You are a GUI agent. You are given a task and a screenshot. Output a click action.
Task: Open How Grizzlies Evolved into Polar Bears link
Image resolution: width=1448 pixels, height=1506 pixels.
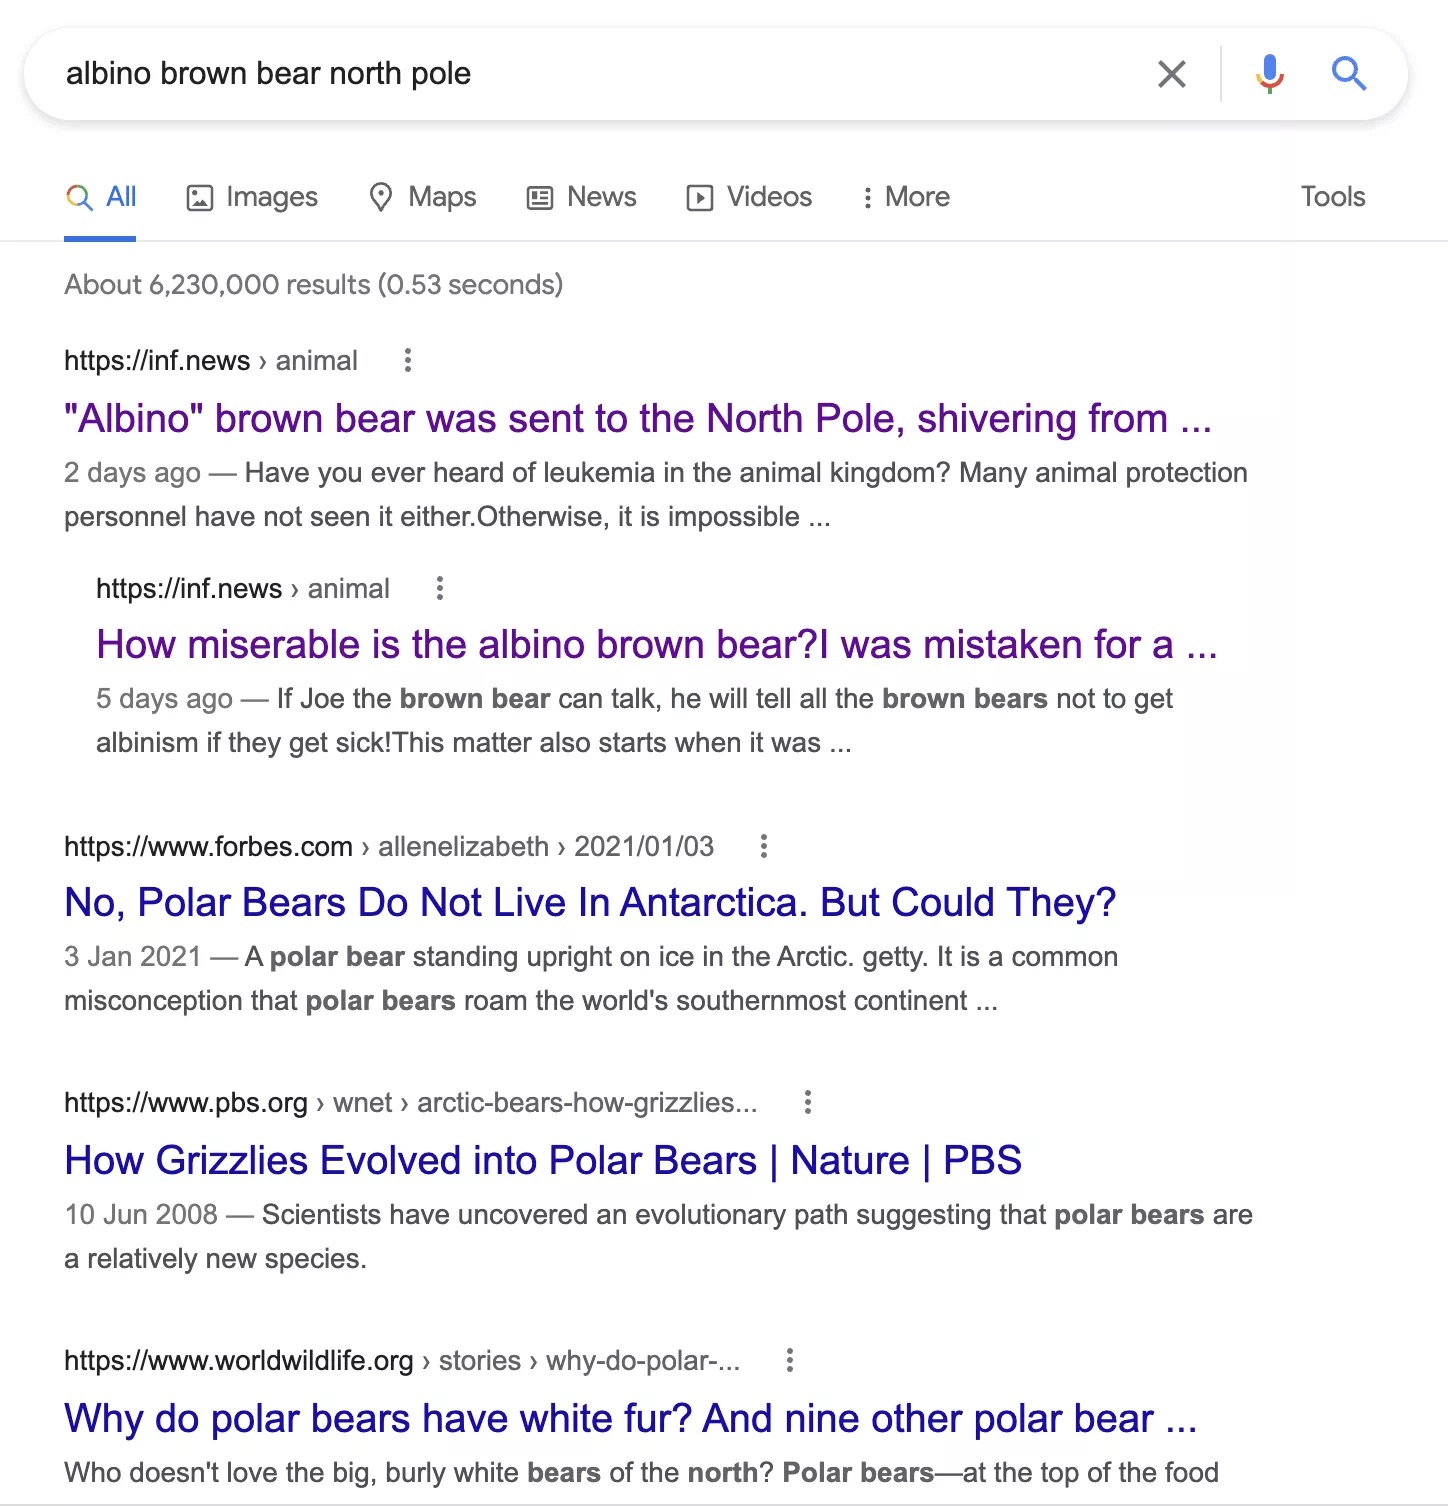pyautogui.click(x=543, y=1160)
